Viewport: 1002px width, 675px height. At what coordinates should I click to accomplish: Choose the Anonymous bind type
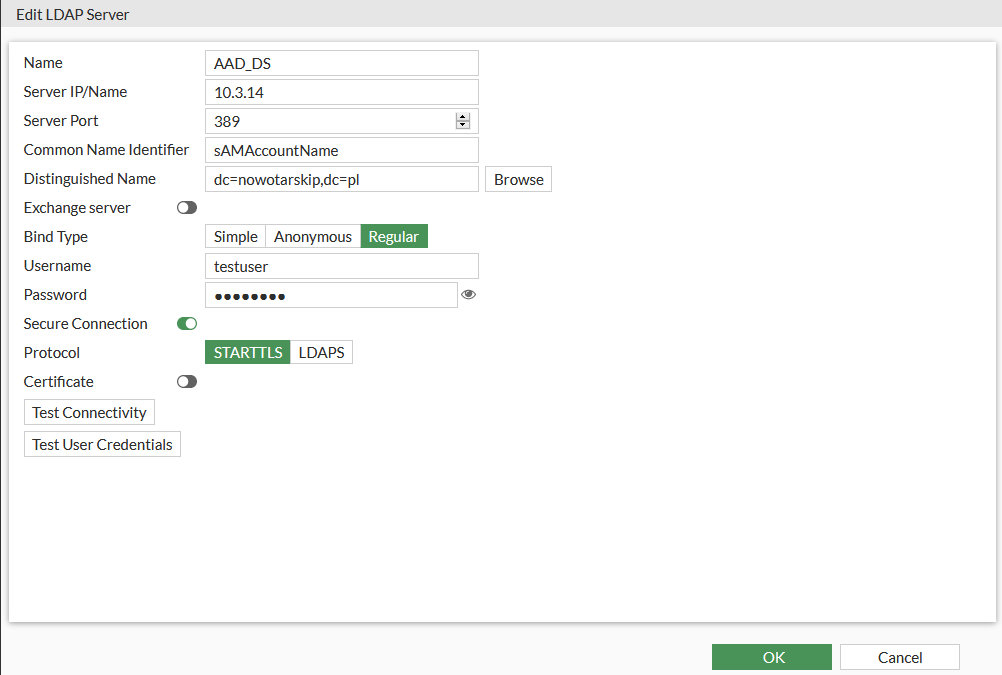[x=313, y=237]
